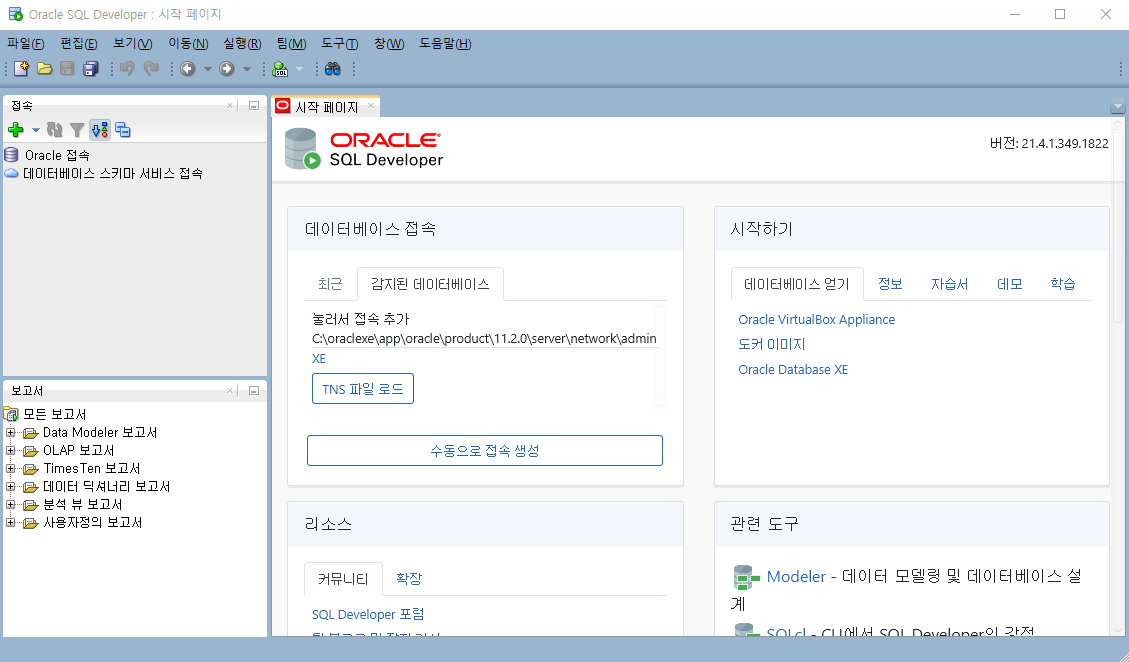Screen dimensions: 1129x662
Task: Open the 도구(T) menu
Action: point(339,44)
